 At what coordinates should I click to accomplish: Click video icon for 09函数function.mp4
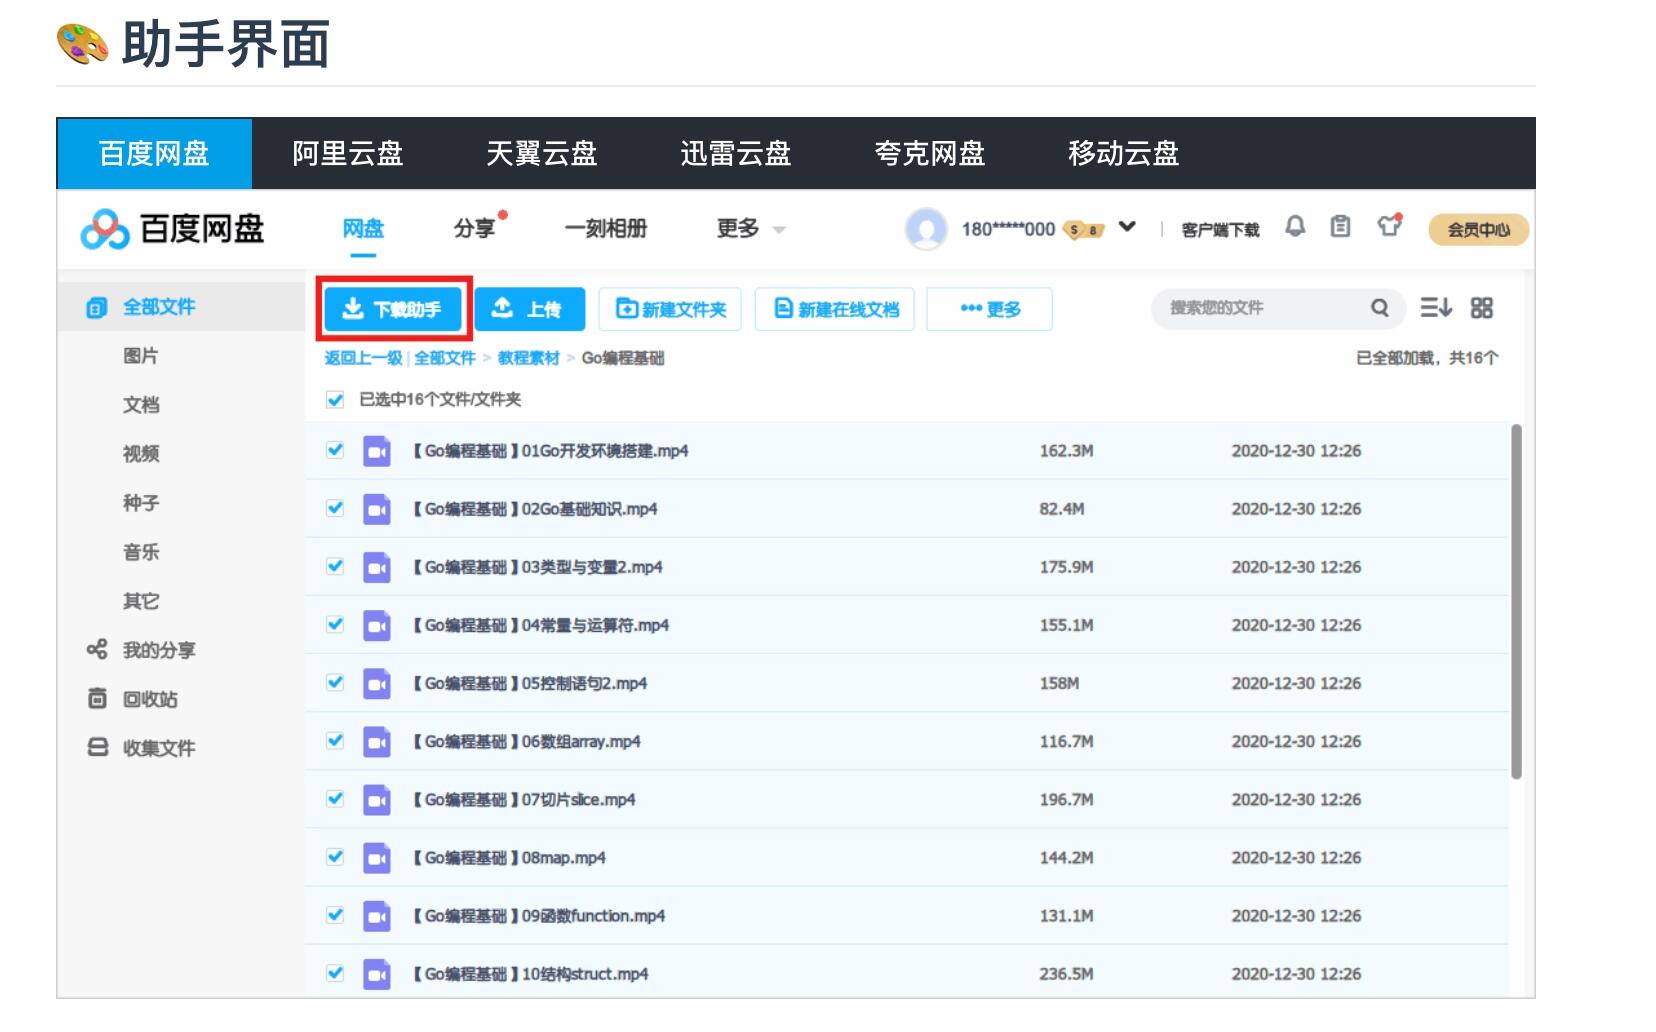tap(377, 916)
